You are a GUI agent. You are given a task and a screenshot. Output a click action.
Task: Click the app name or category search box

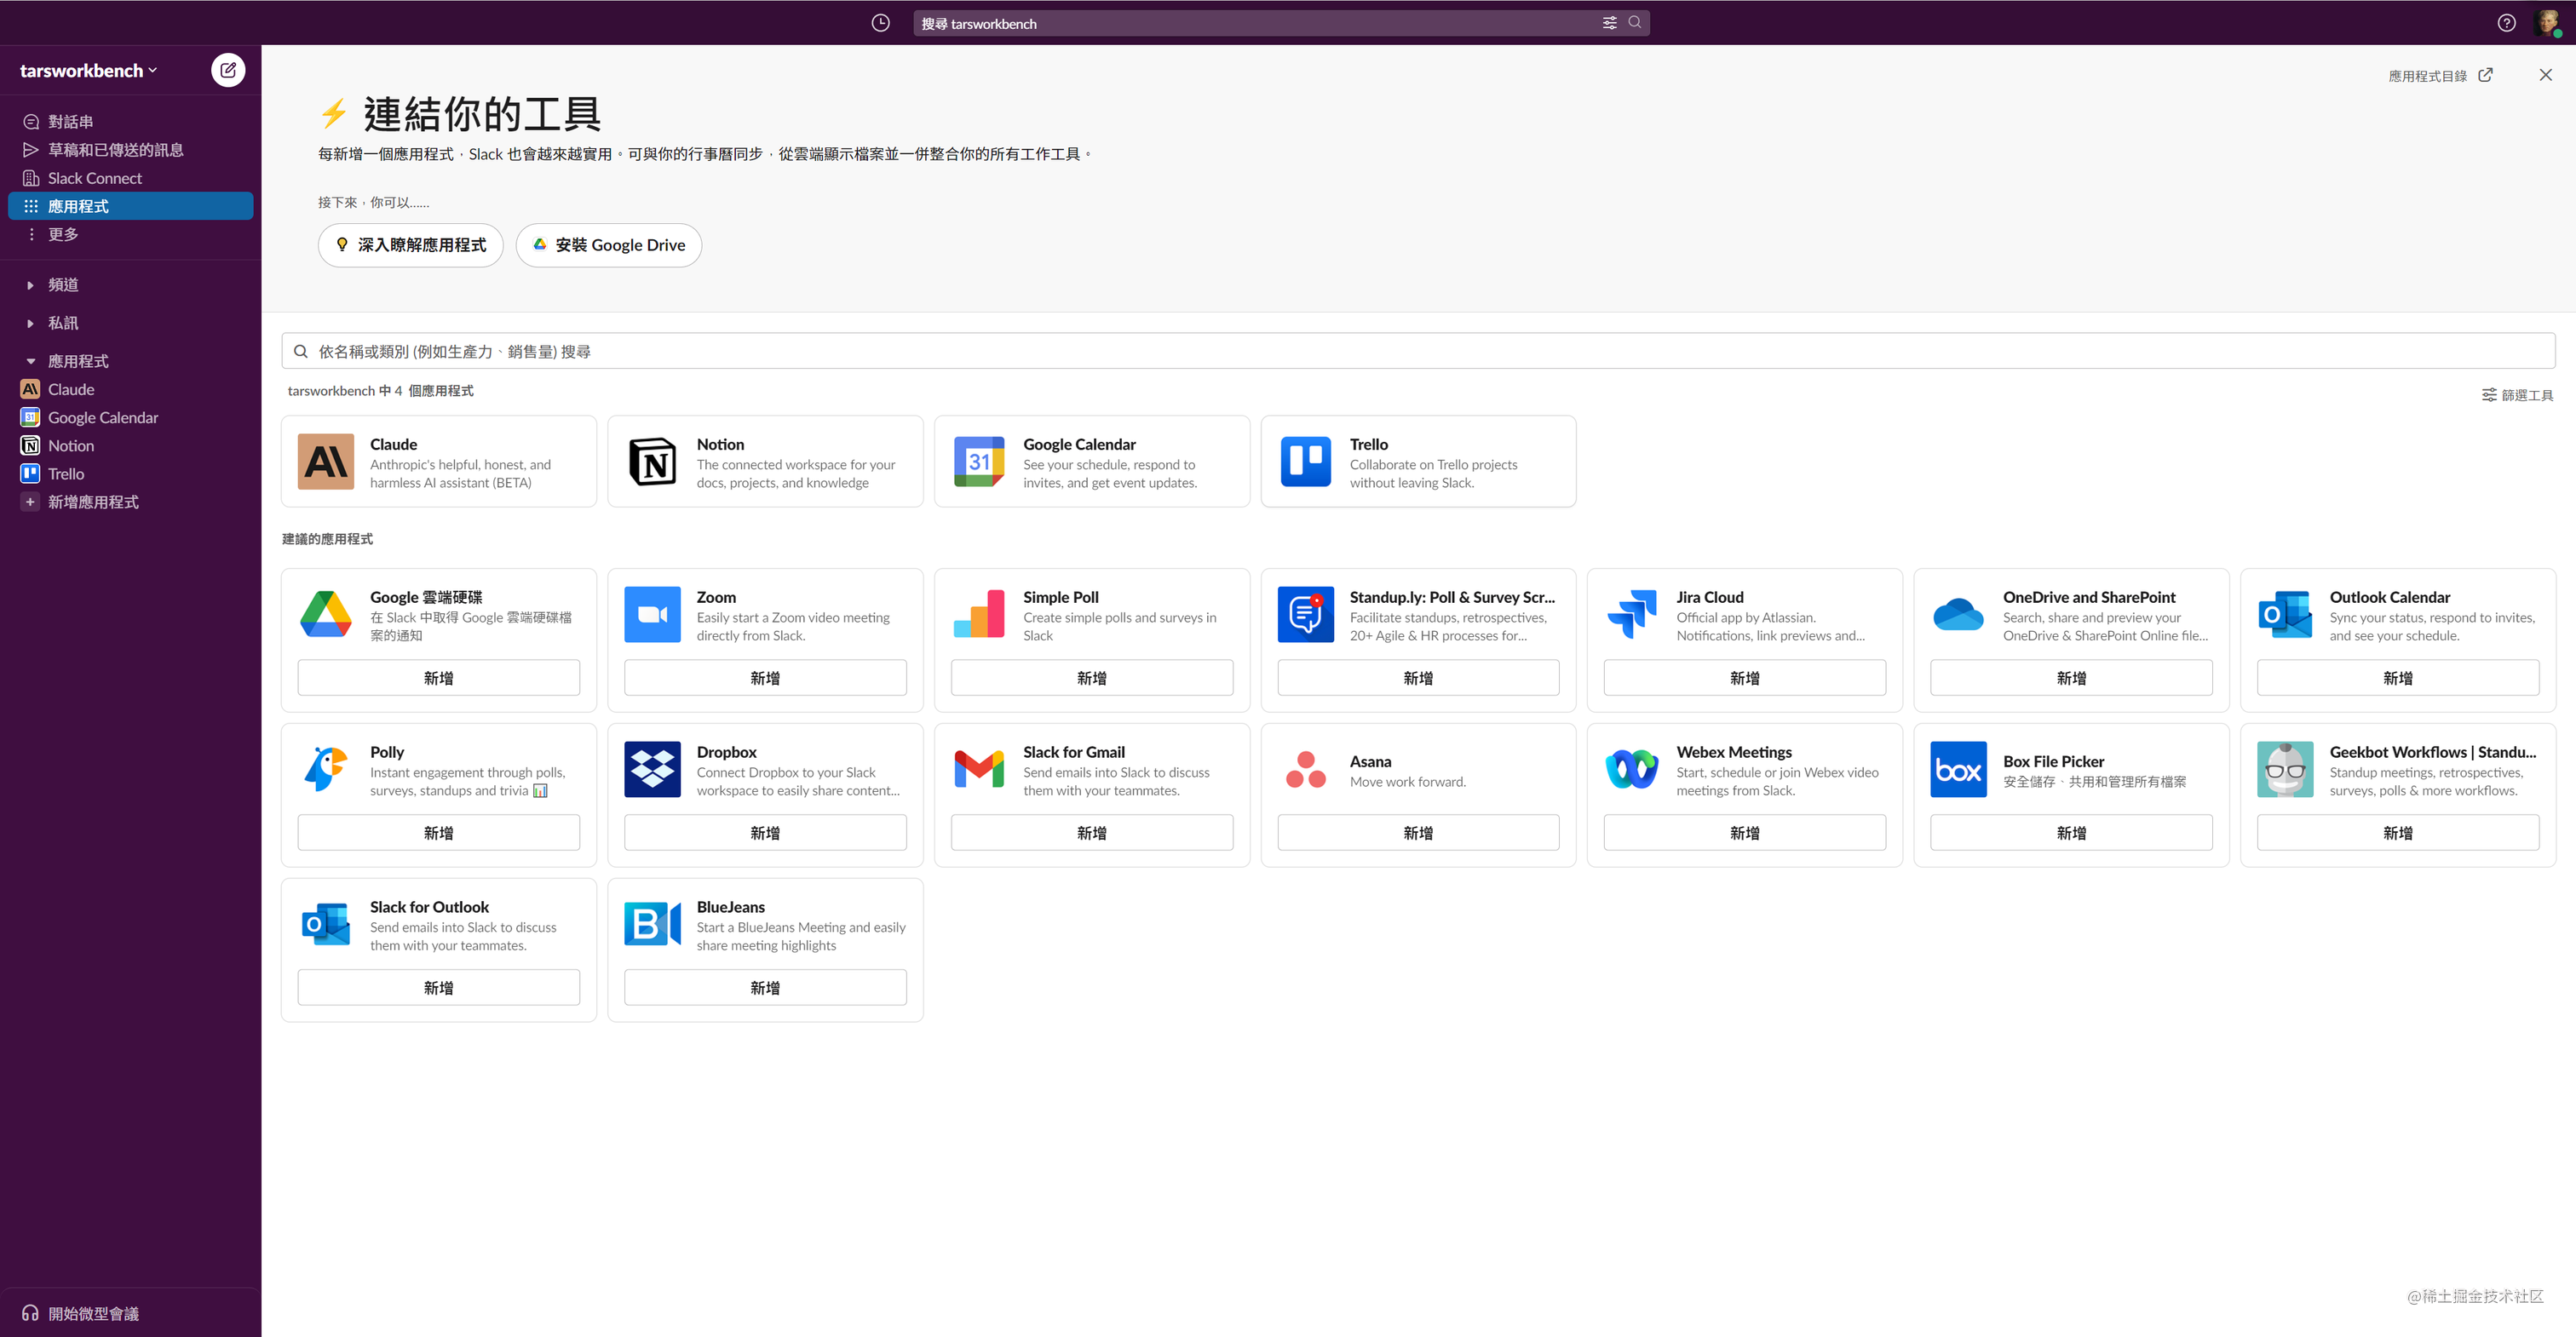point(1418,351)
